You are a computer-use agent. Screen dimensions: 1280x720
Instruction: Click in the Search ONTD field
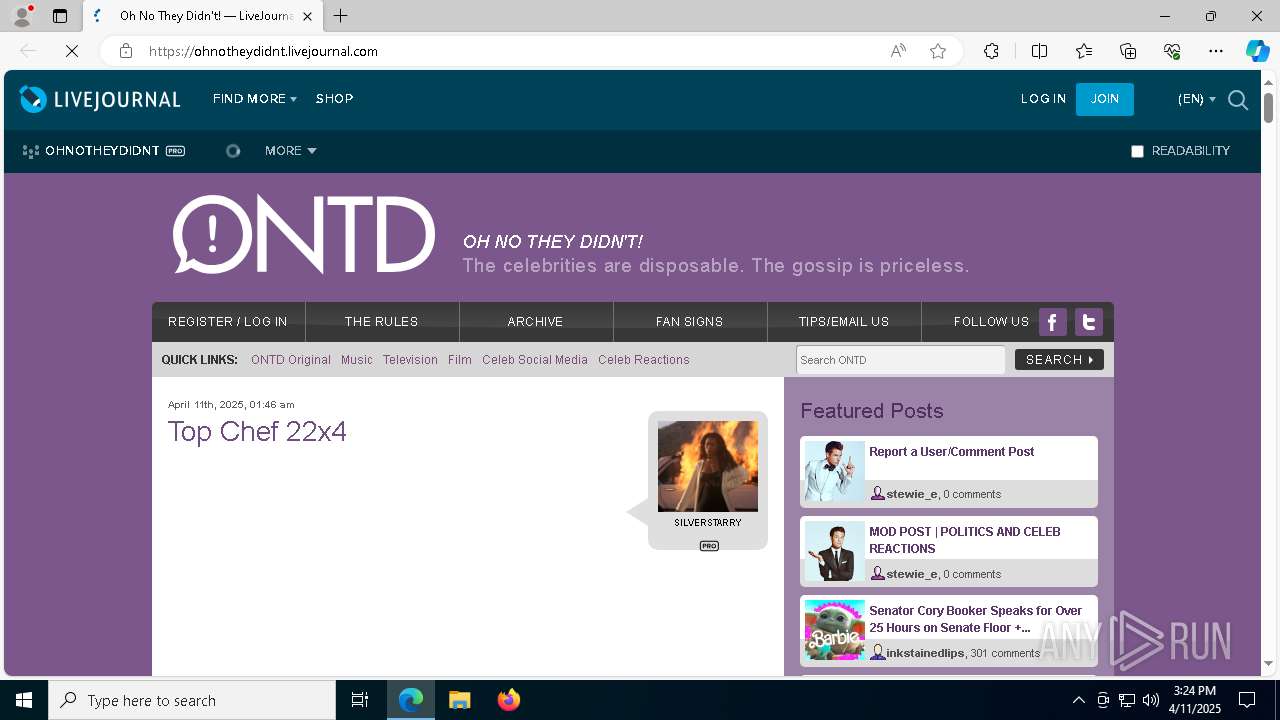pos(901,360)
